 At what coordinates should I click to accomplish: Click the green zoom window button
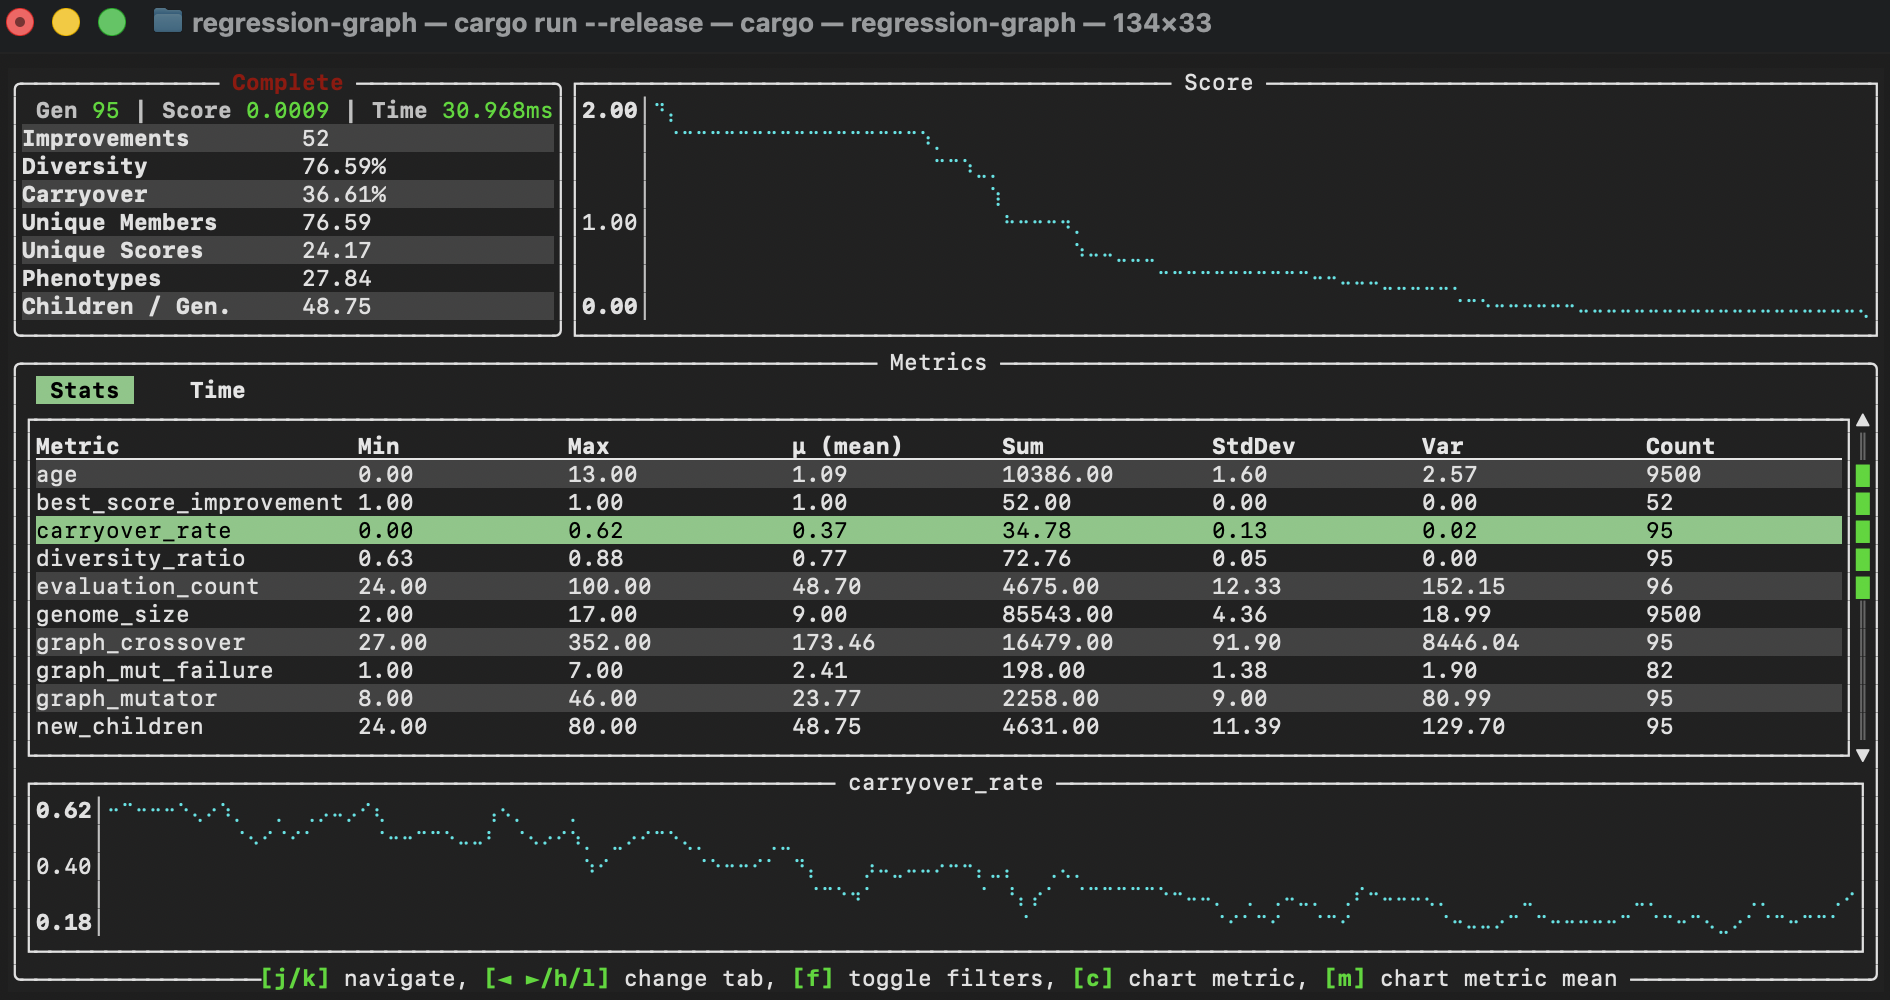point(112,22)
